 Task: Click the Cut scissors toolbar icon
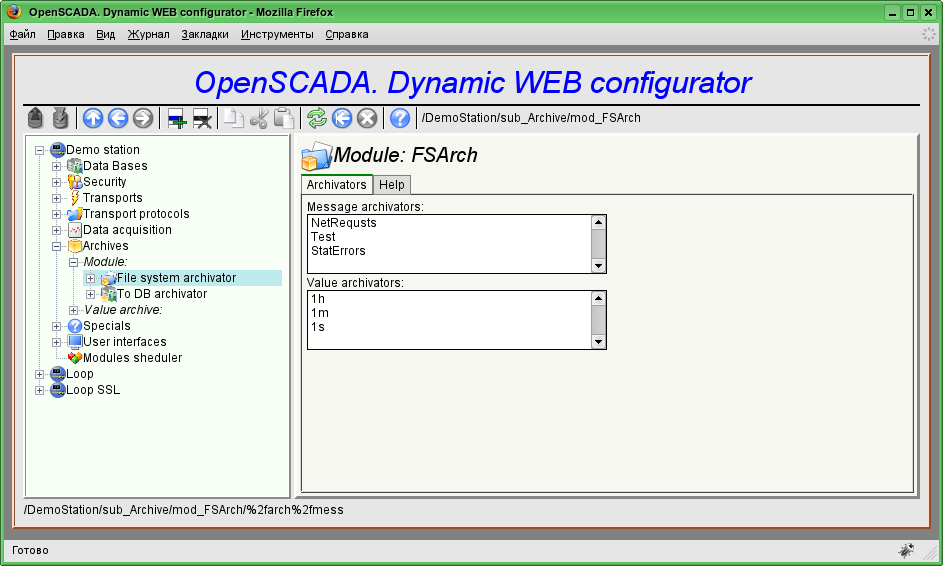(259, 118)
